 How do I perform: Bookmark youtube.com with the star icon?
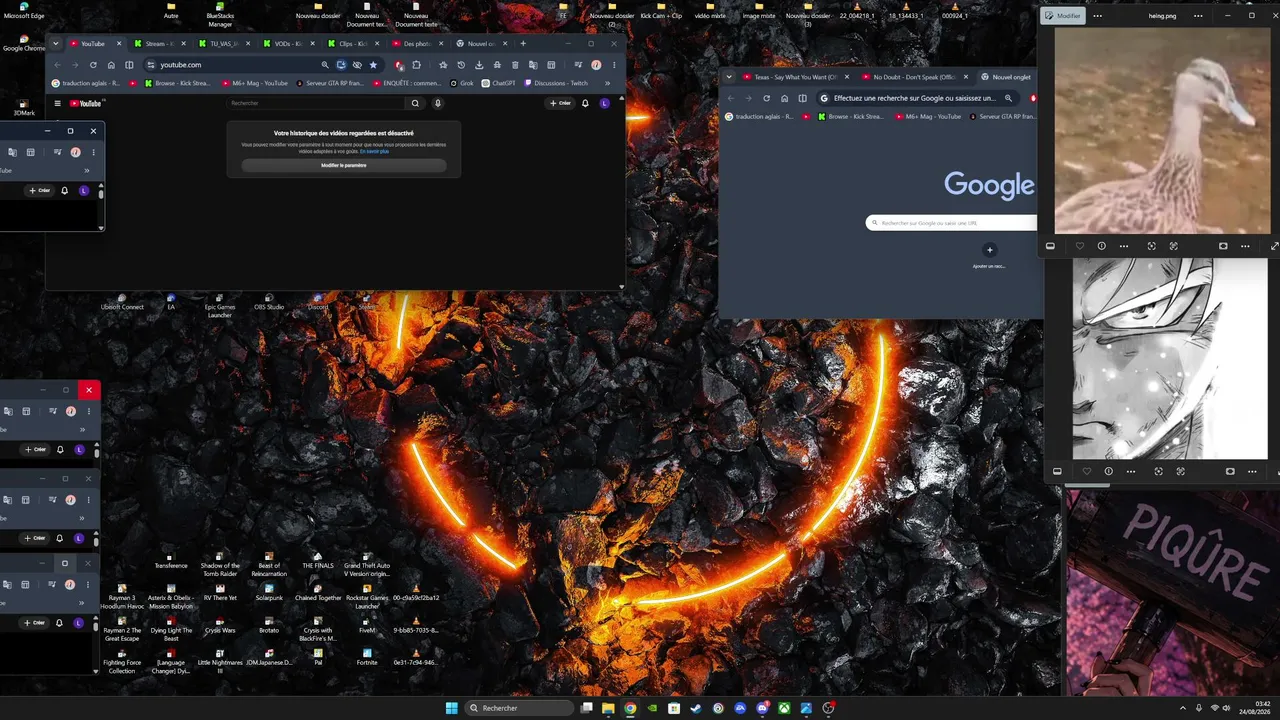(x=373, y=65)
